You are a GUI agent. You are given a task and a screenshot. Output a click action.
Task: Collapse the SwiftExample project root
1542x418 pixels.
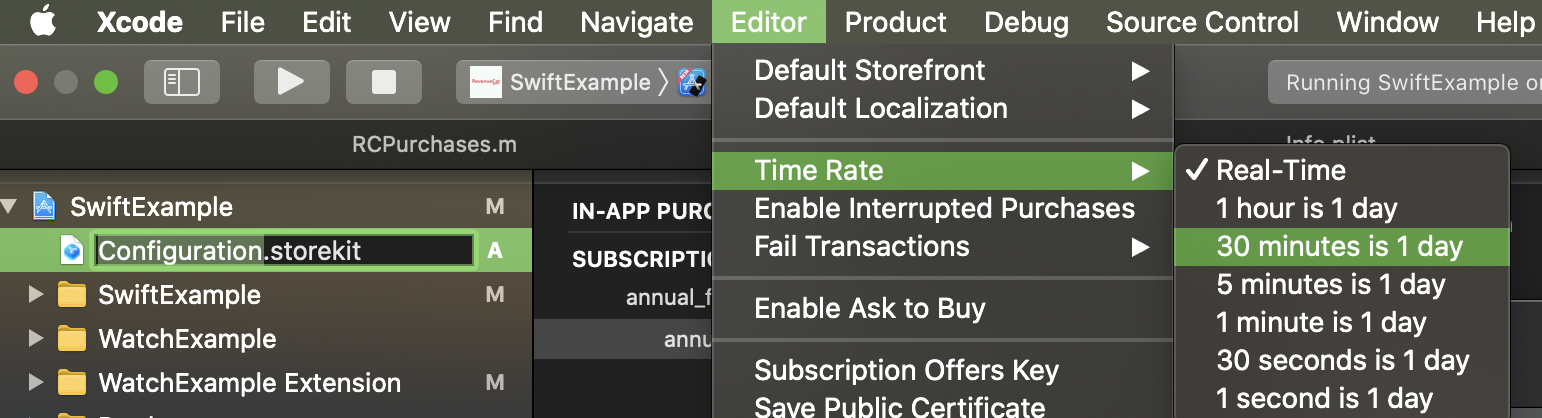click(11, 208)
